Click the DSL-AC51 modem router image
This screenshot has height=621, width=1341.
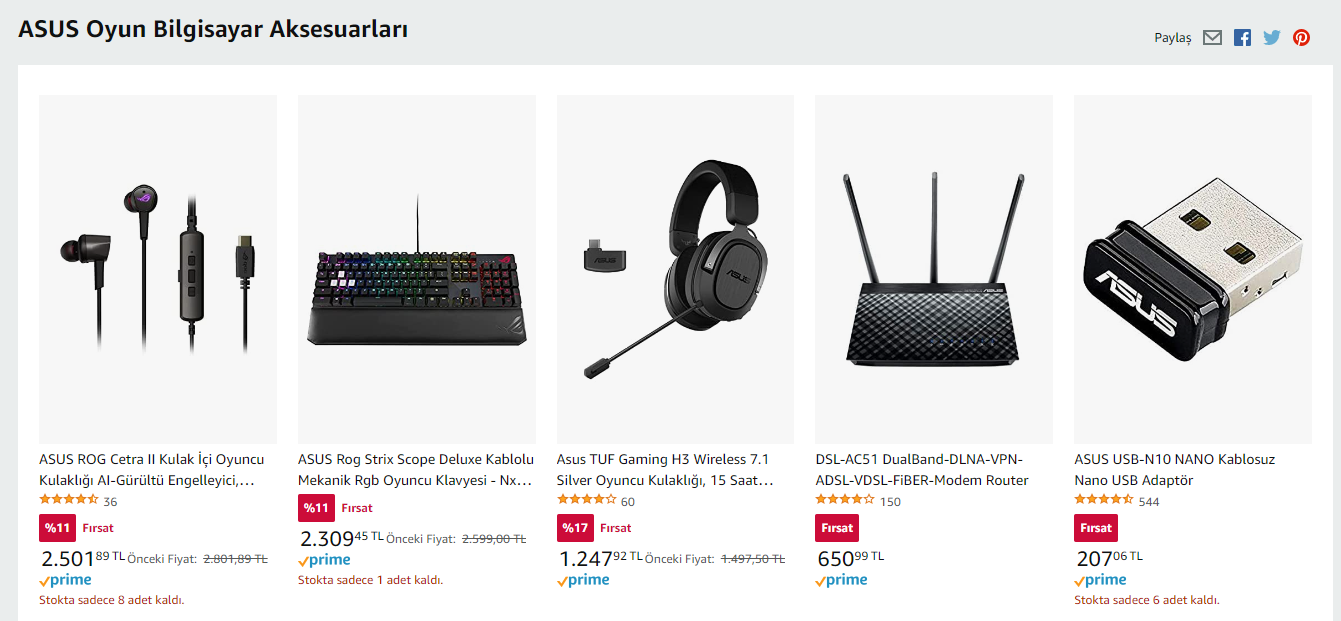click(x=933, y=269)
